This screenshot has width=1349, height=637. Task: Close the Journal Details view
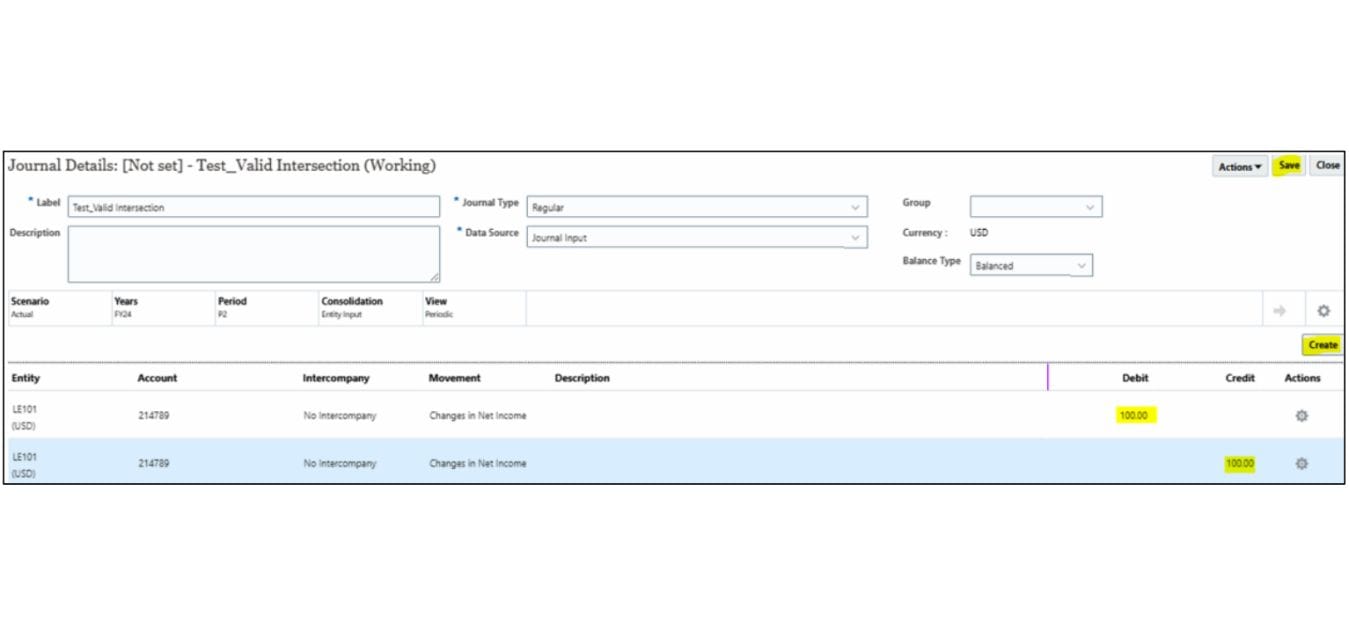(x=1327, y=165)
